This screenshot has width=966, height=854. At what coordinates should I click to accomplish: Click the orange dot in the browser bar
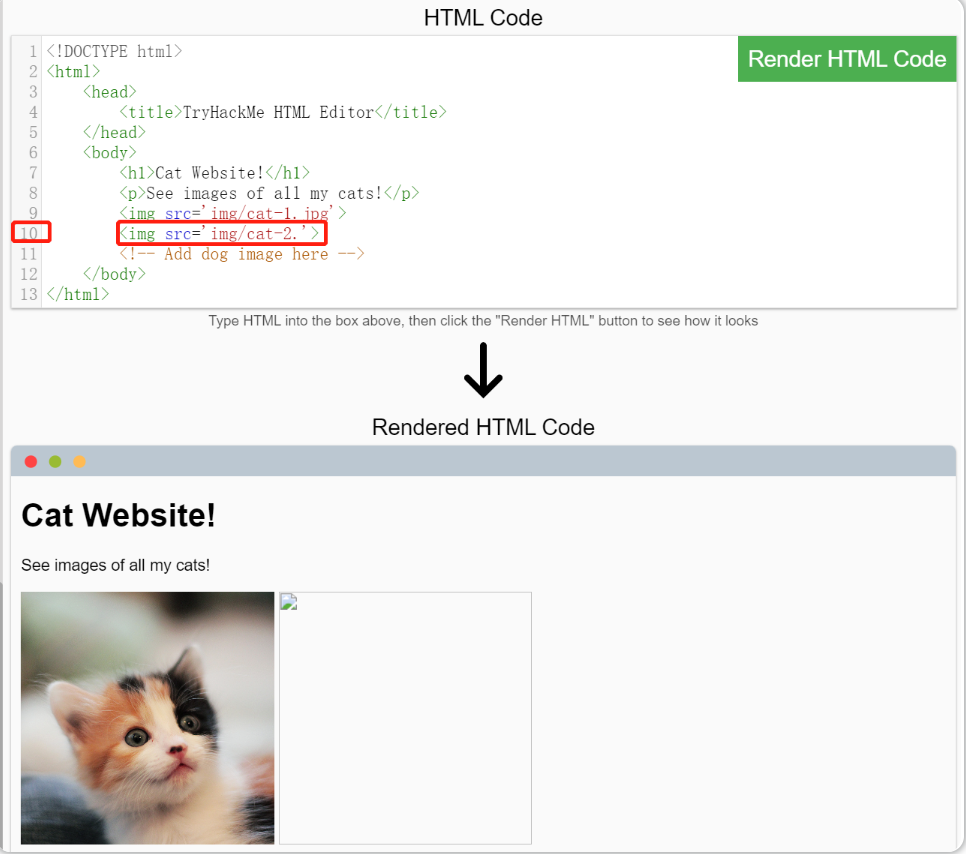(x=79, y=462)
